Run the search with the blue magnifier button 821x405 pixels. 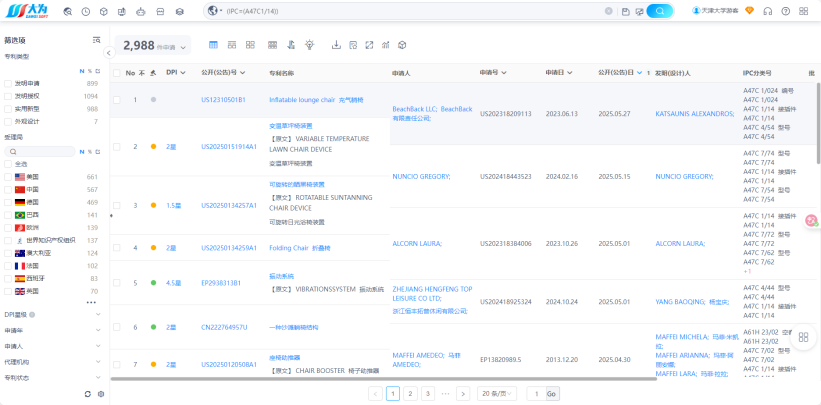pos(660,11)
